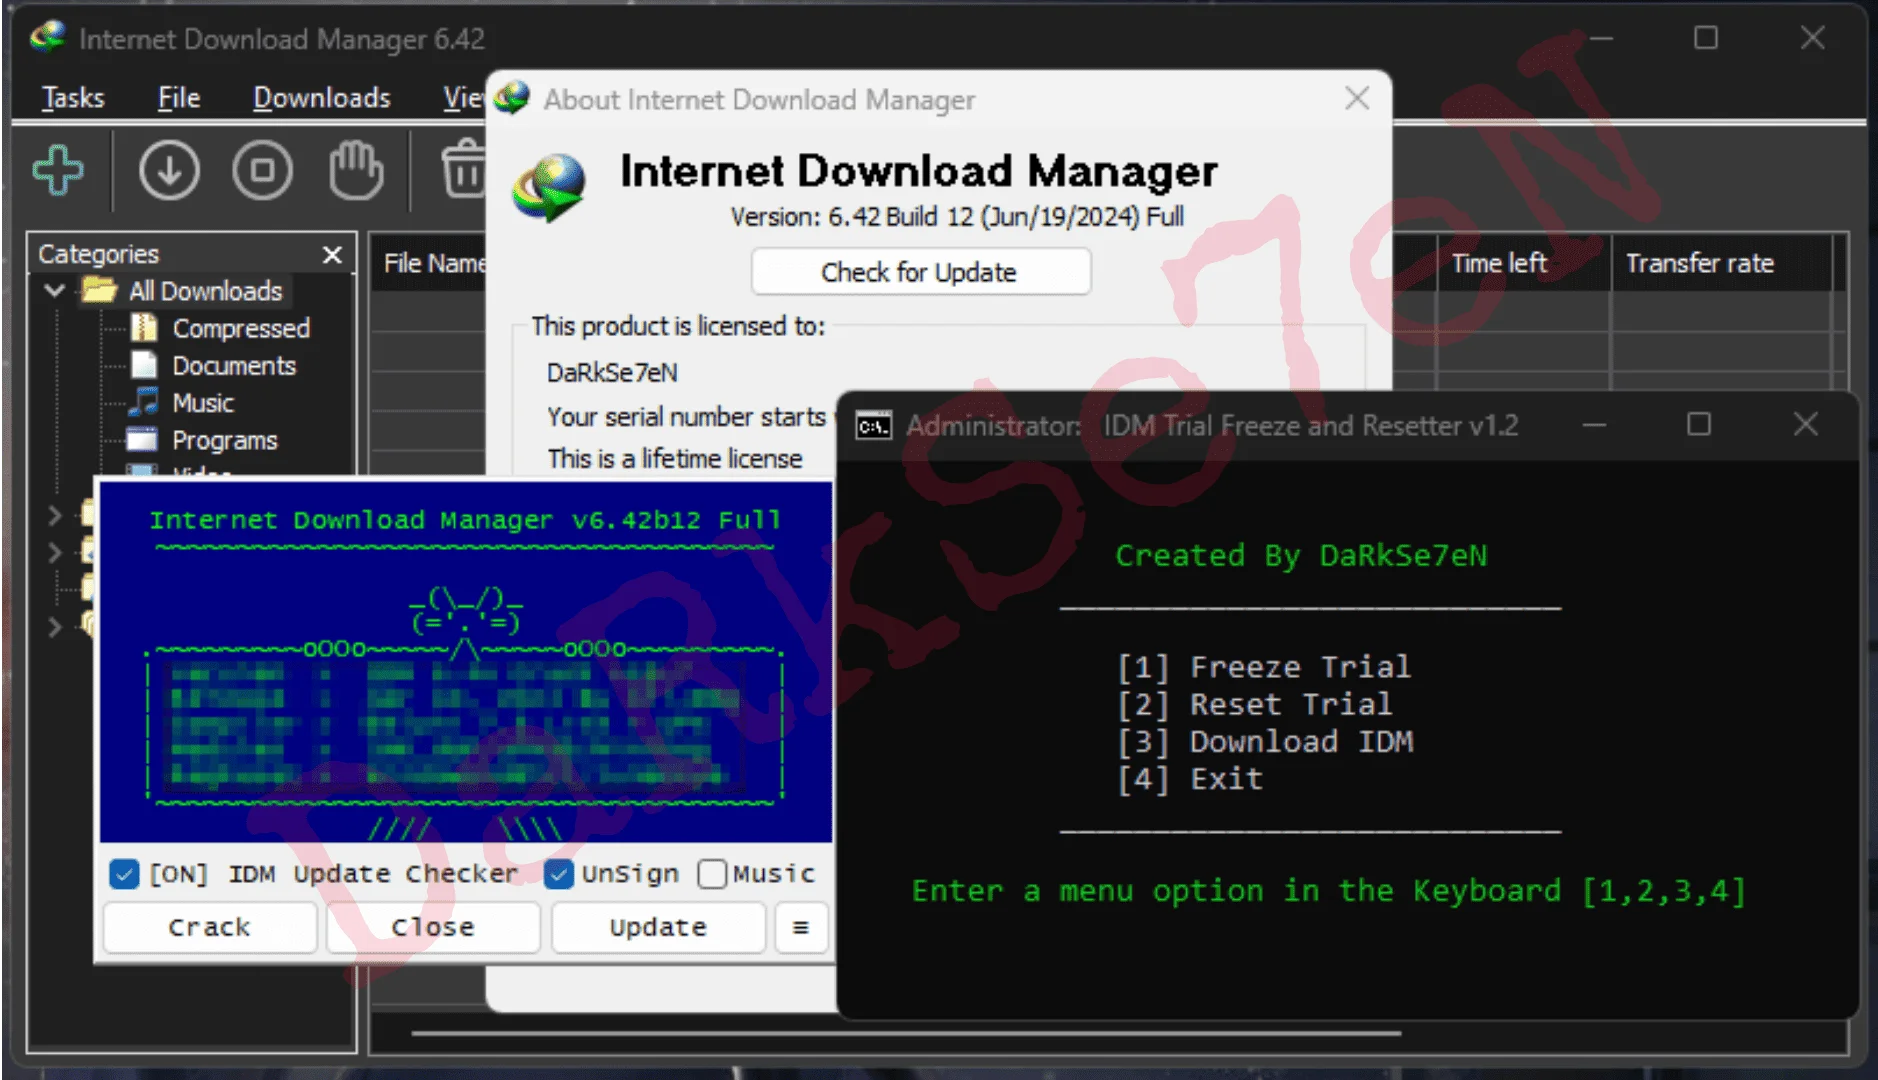Click the Programs category window icon
Screen dimensions: 1878x1080
tap(142, 440)
